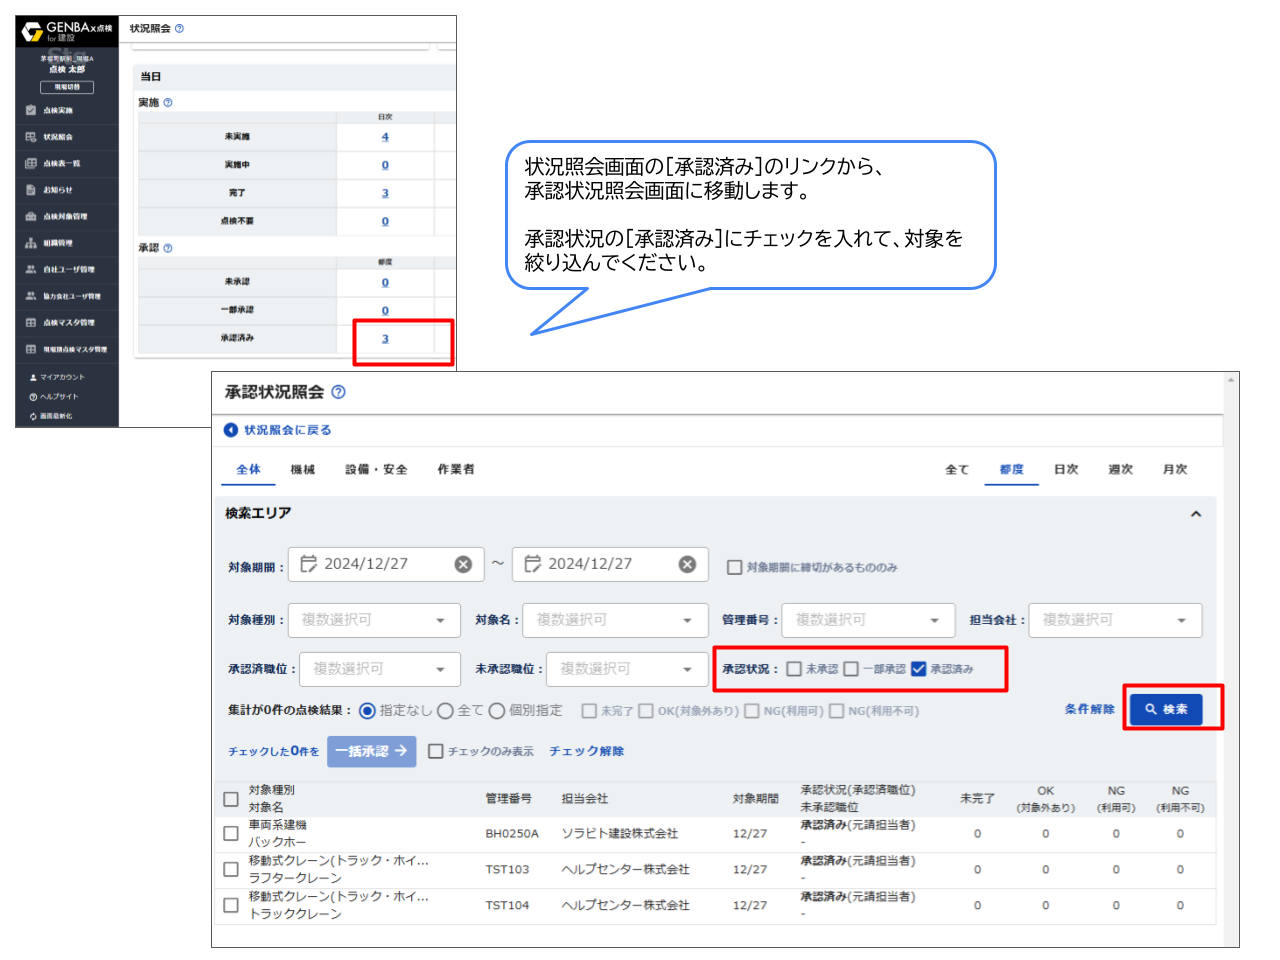Image resolution: width=1280 pixels, height=960 pixels.
Task: Open the ヘルプサイト question mark icon
Action: pyautogui.click(x=31, y=396)
